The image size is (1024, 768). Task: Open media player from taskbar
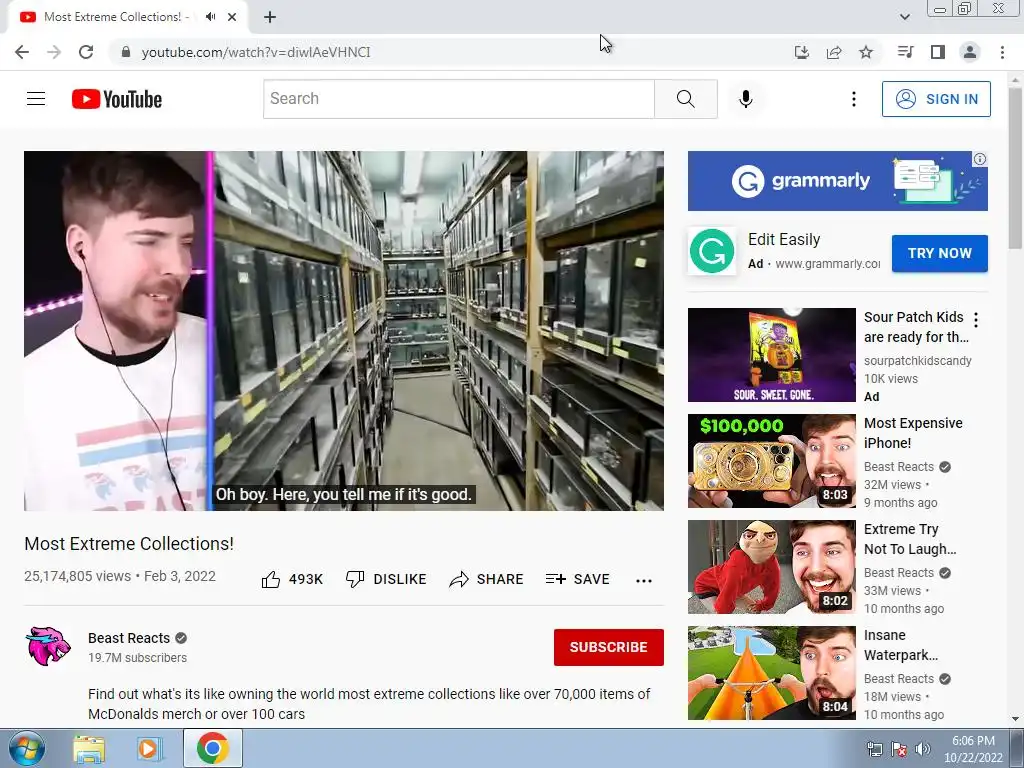148,748
